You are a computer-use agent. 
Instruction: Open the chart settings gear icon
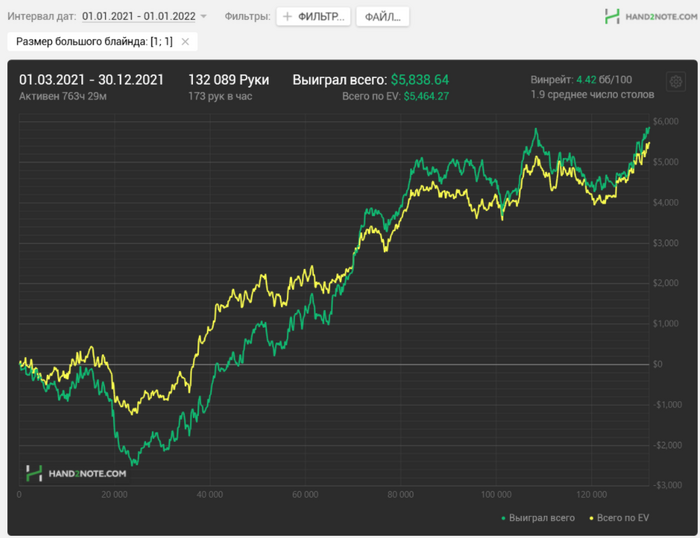click(x=676, y=82)
